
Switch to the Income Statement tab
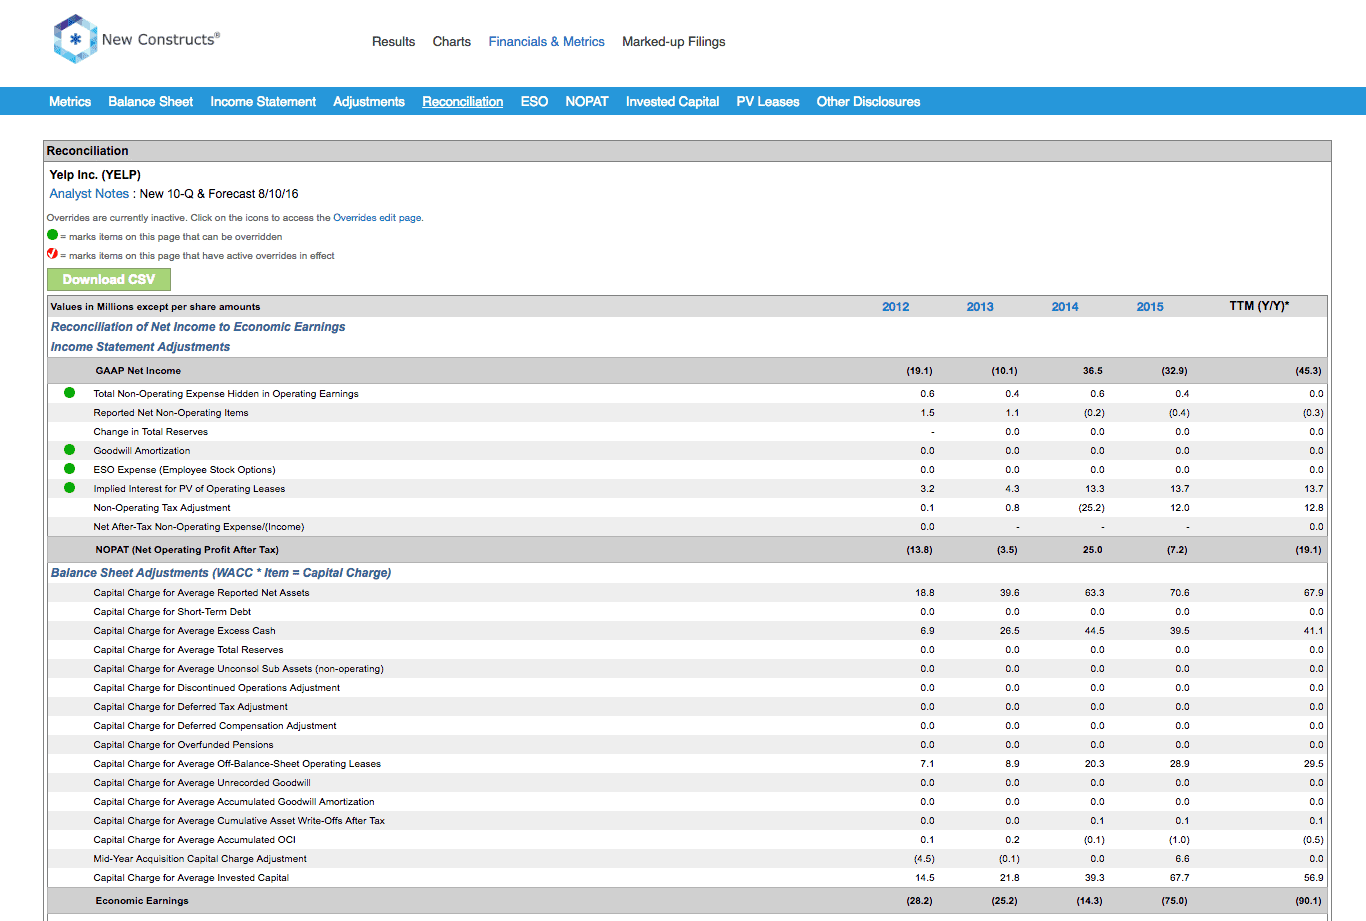[263, 102]
